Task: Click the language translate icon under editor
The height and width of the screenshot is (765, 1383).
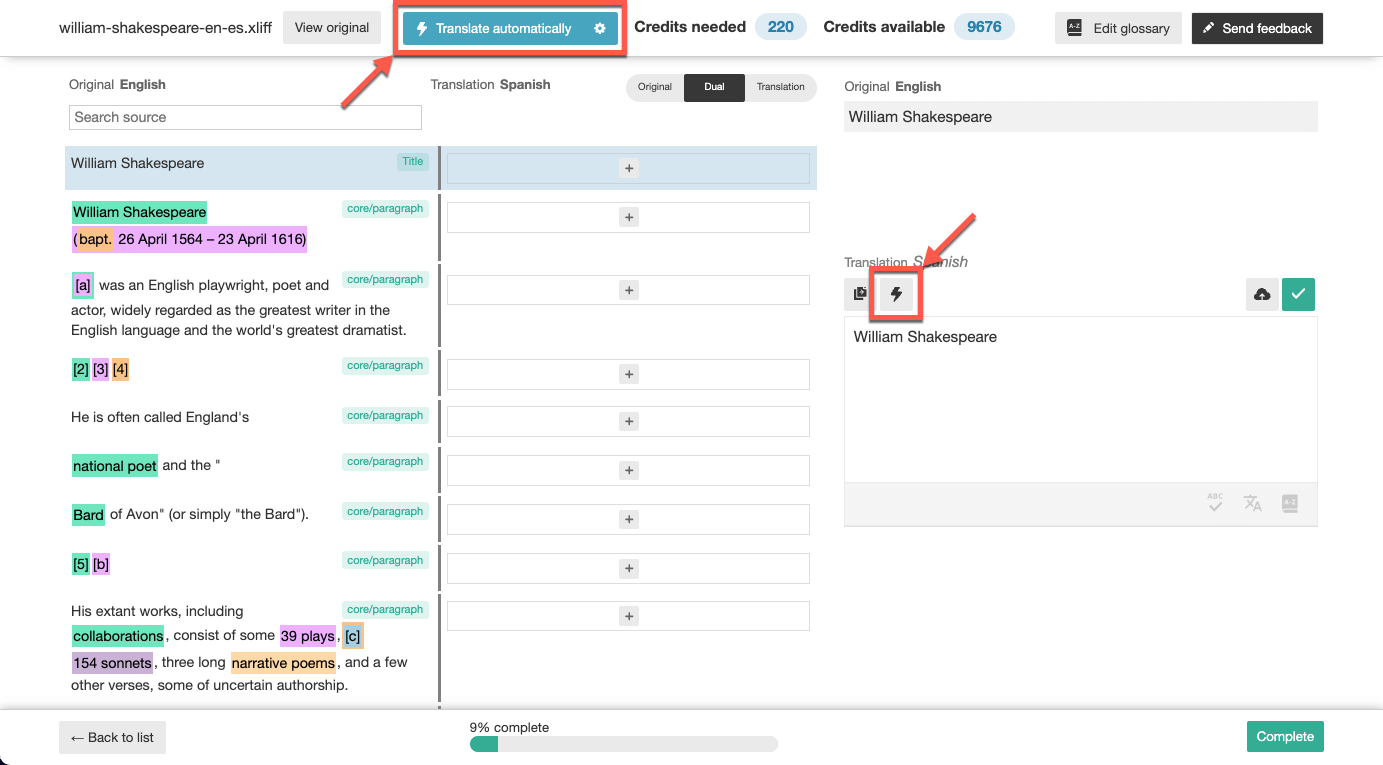Action: point(1252,503)
